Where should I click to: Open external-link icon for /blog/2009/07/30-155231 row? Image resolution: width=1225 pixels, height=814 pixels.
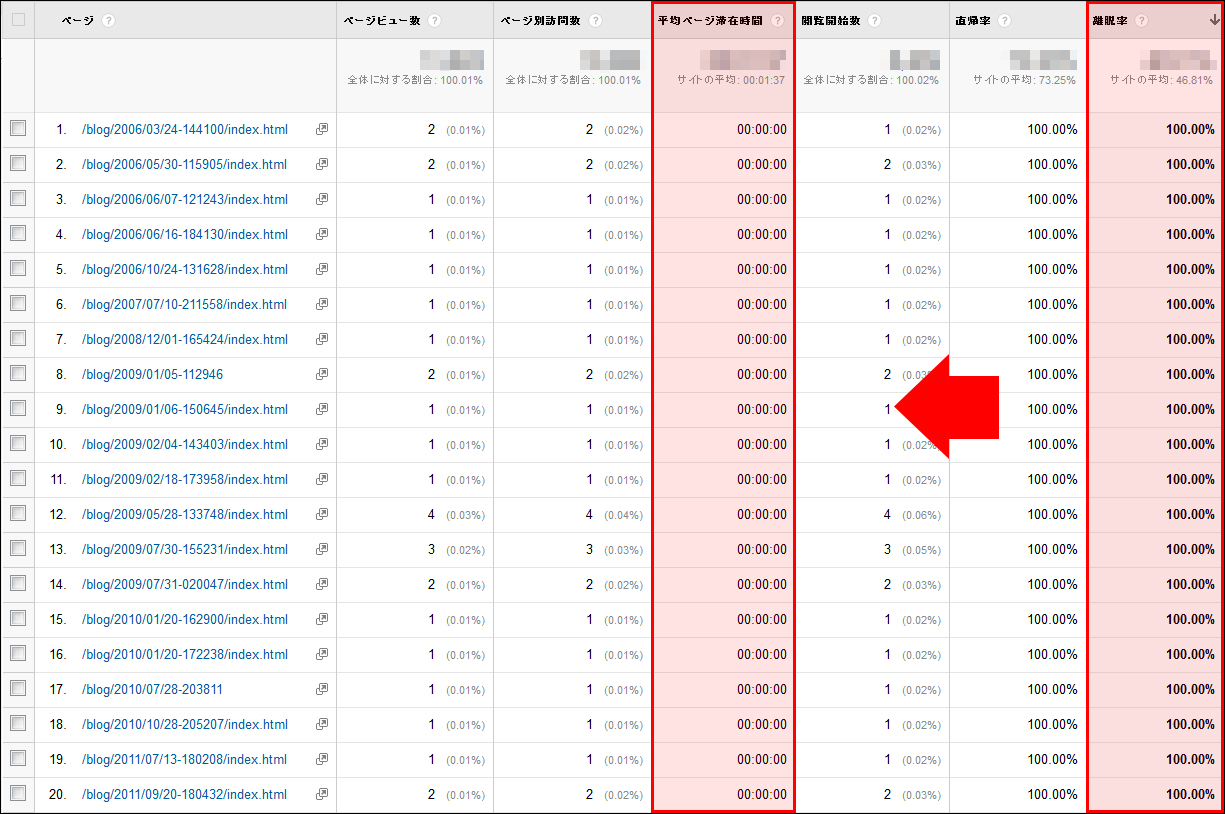coord(322,549)
